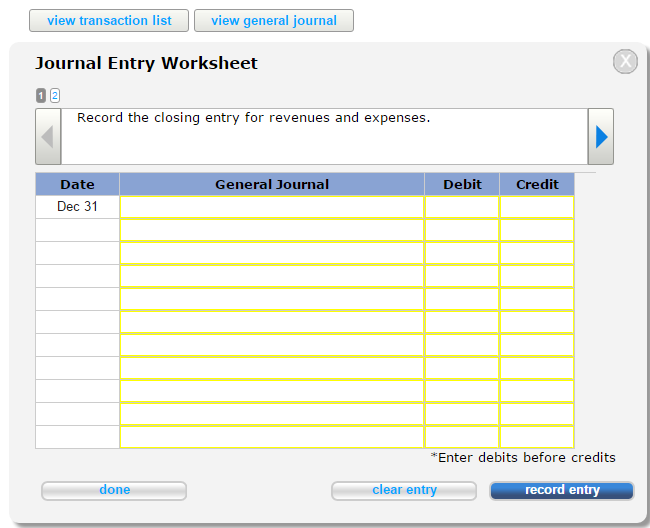The image size is (650, 528).
Task: Click General Journal field in Dec 31 row
Action: tap(272, 207)
